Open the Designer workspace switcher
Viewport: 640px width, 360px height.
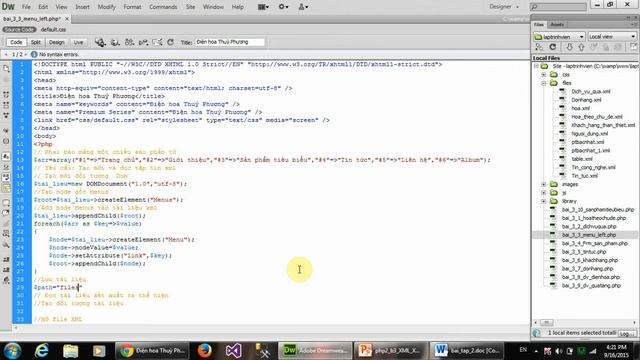coord(504,7)
